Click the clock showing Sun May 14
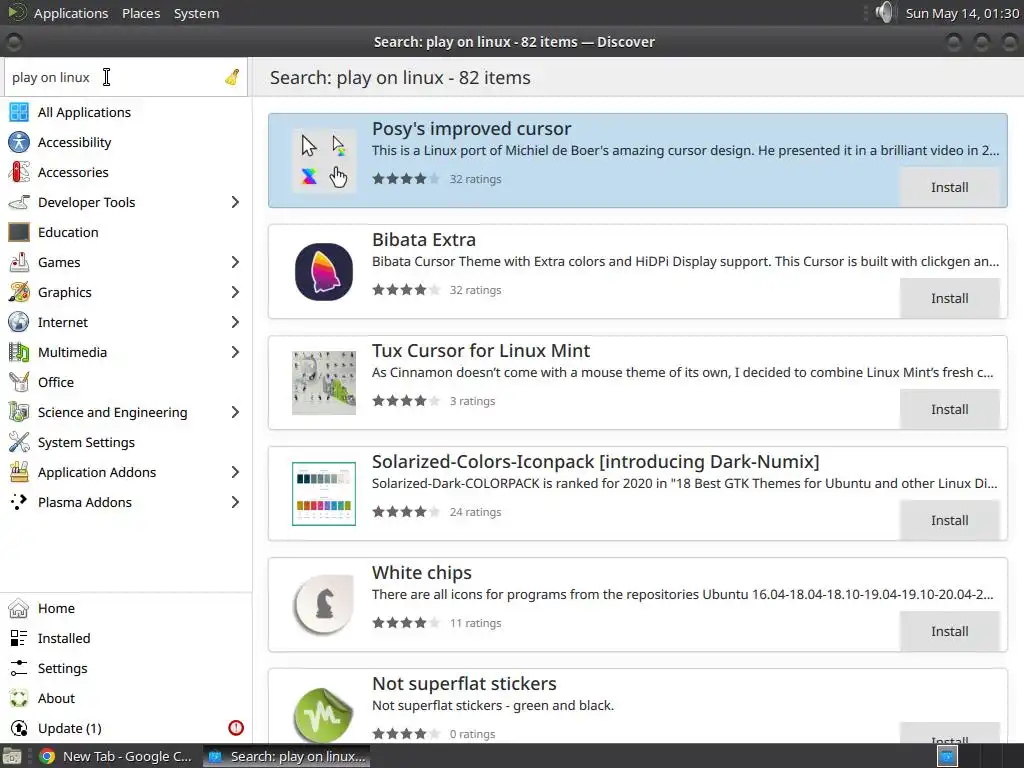Viewport: 1024px width, 768px height. click(962, 13)
